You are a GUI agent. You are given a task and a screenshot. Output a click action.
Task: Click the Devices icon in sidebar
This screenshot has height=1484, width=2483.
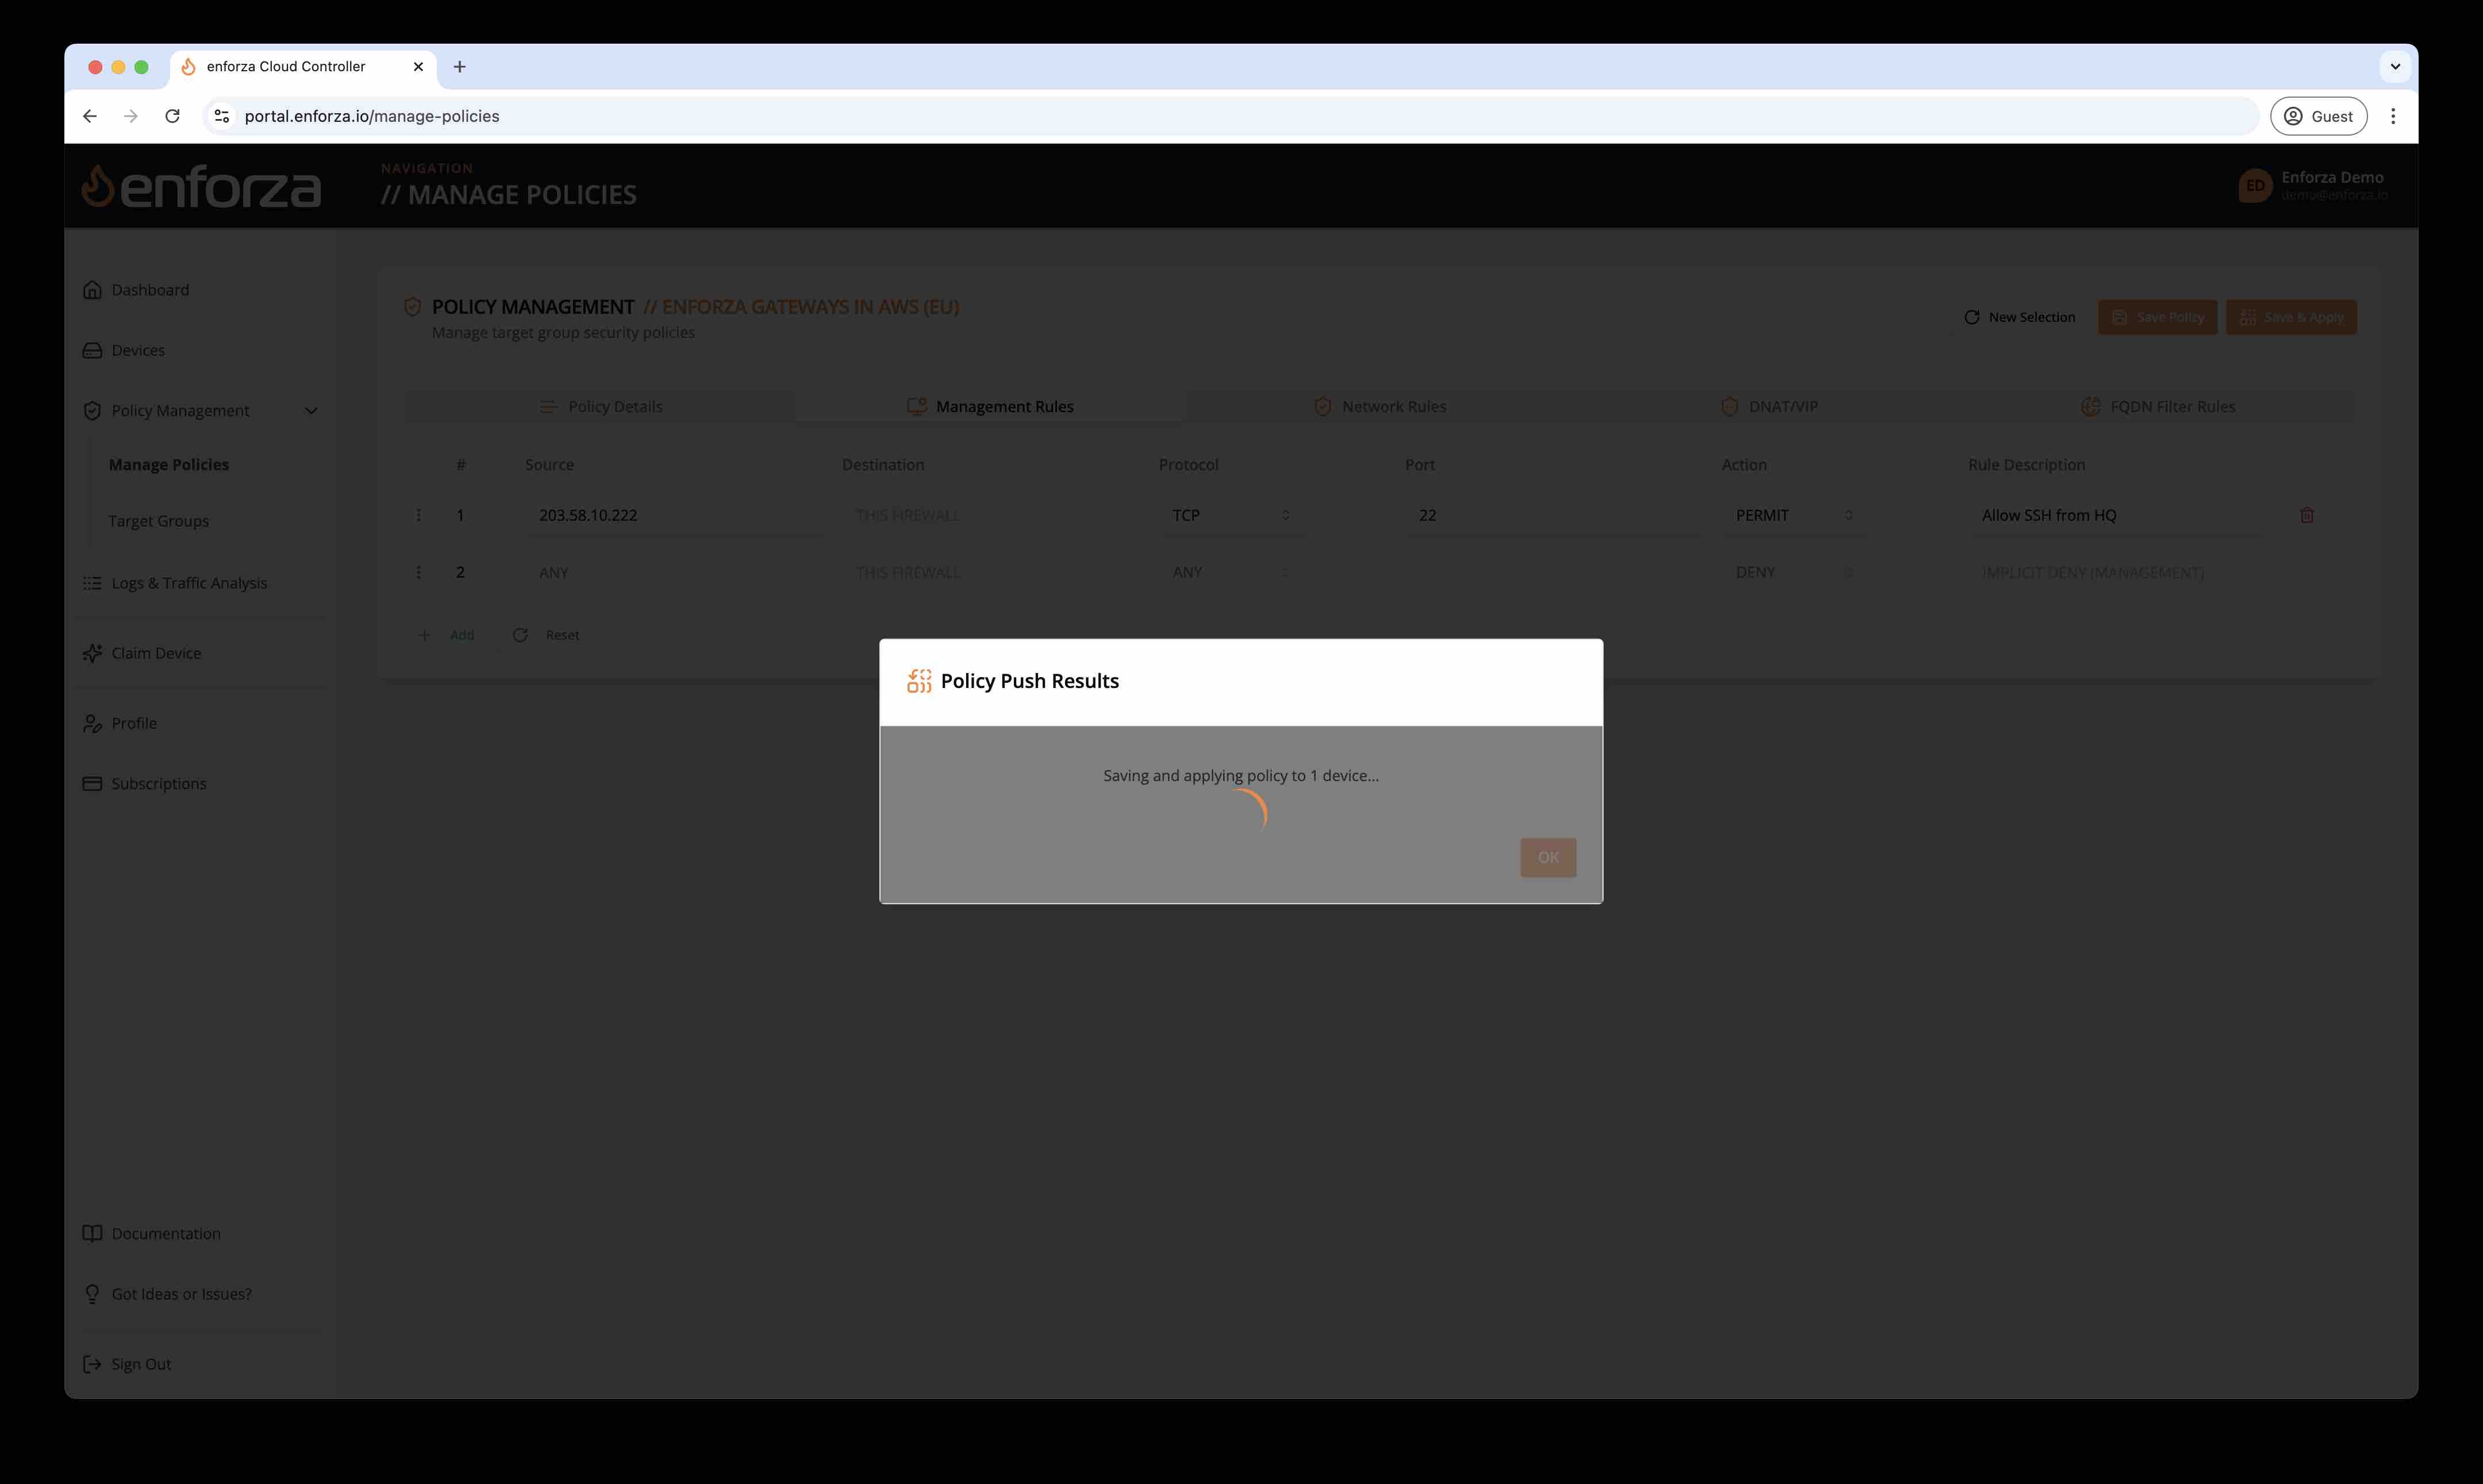click(x=92, y=350)
